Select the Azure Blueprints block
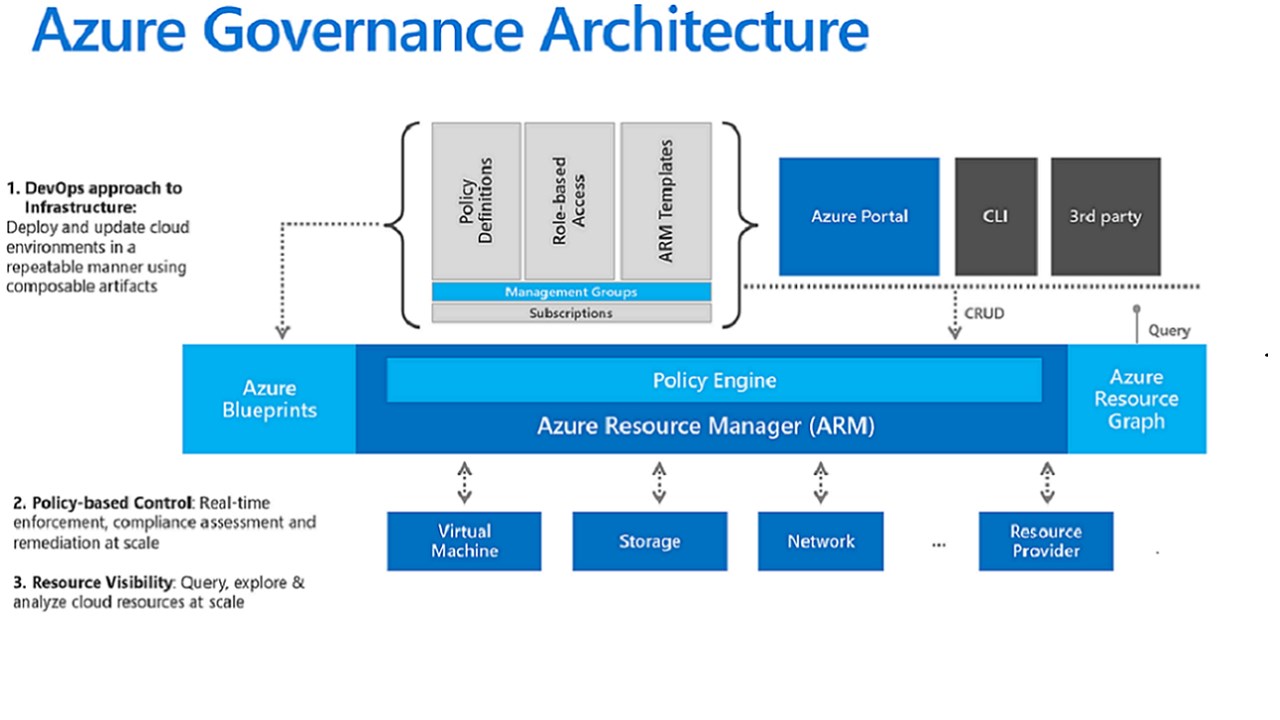Image resolution: width=1280 pixels, height=720 pixels. tap(269, 399)
